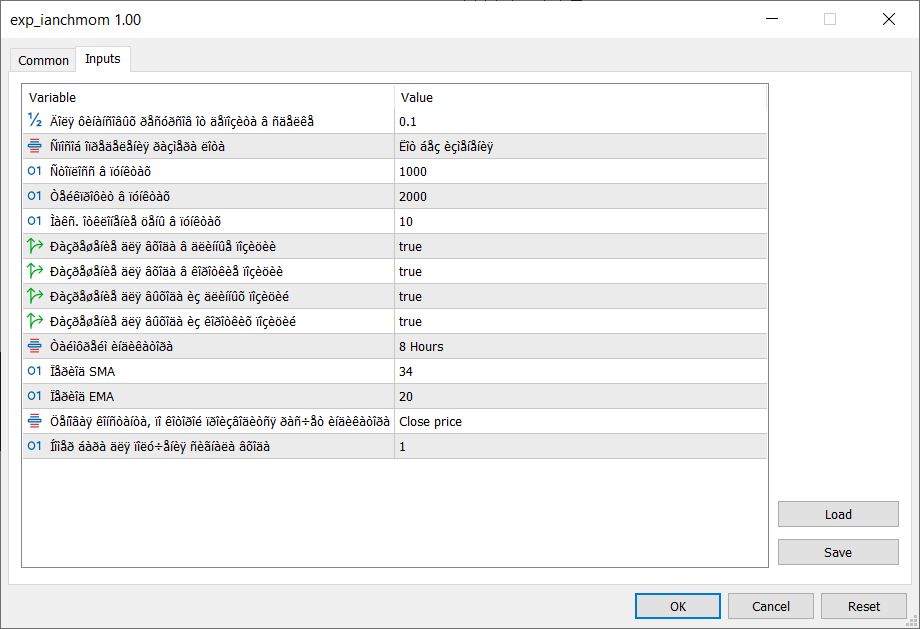Click the integer icon beside the 2000 row
This screenshot has width=920, height=629.
pyautogui.click(x=35, y=196)
